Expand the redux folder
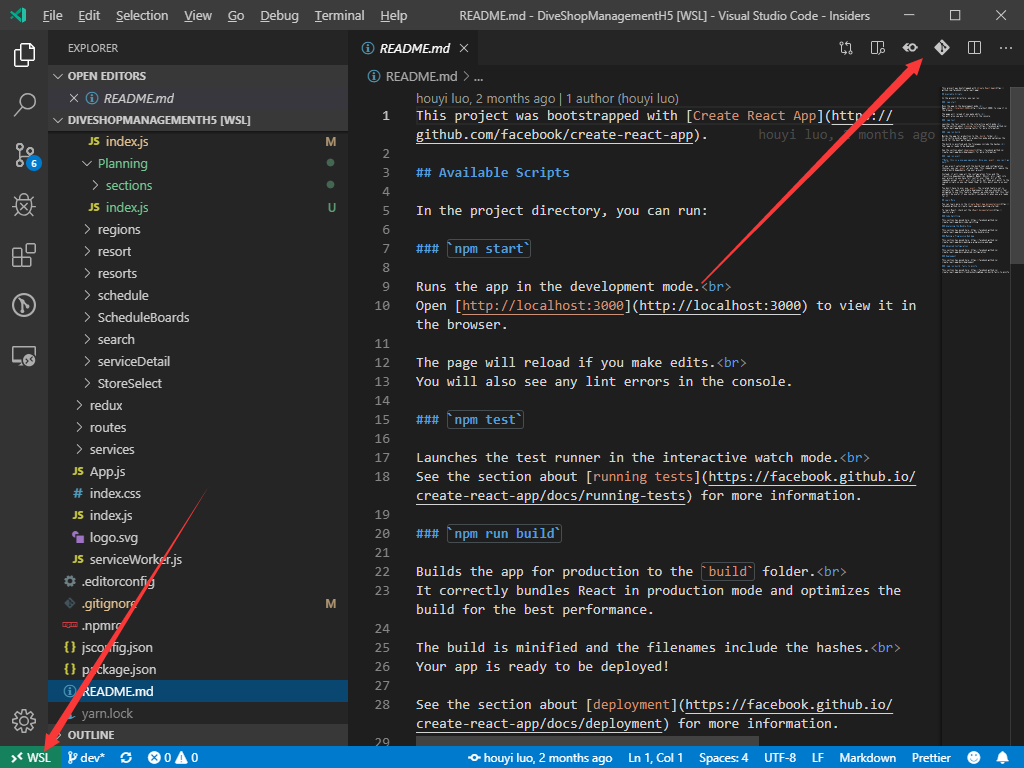The width and height of the screenshot is (1024, 768). point(105,405)
